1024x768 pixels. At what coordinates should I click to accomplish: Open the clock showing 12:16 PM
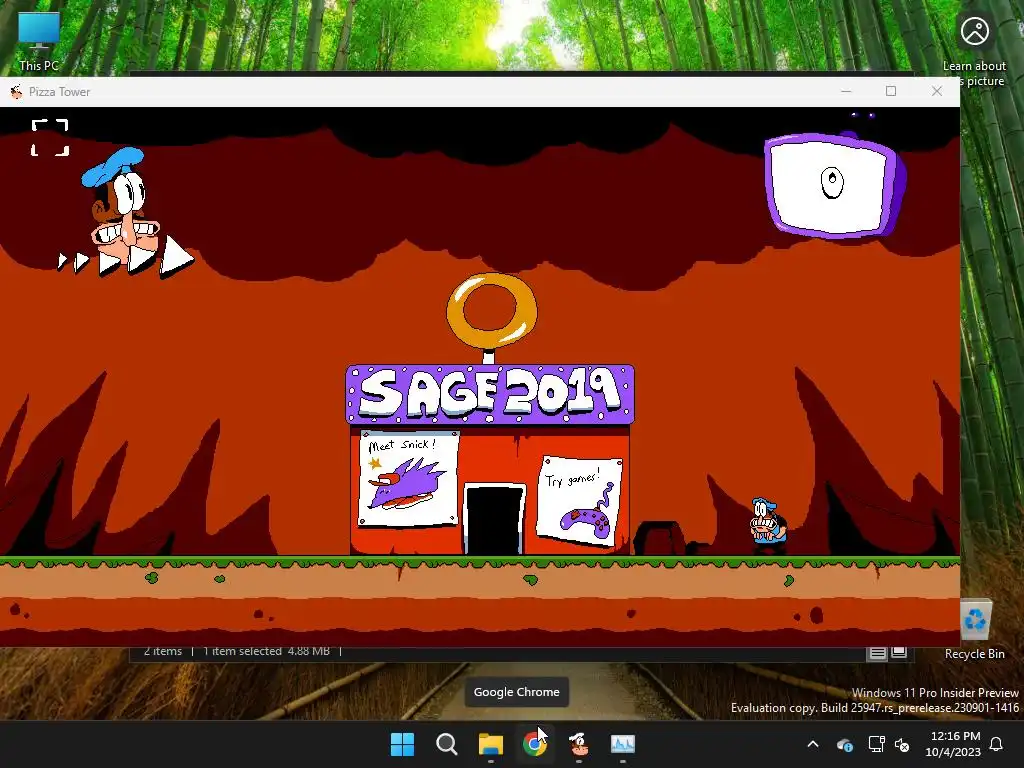(x=953, y=744)
